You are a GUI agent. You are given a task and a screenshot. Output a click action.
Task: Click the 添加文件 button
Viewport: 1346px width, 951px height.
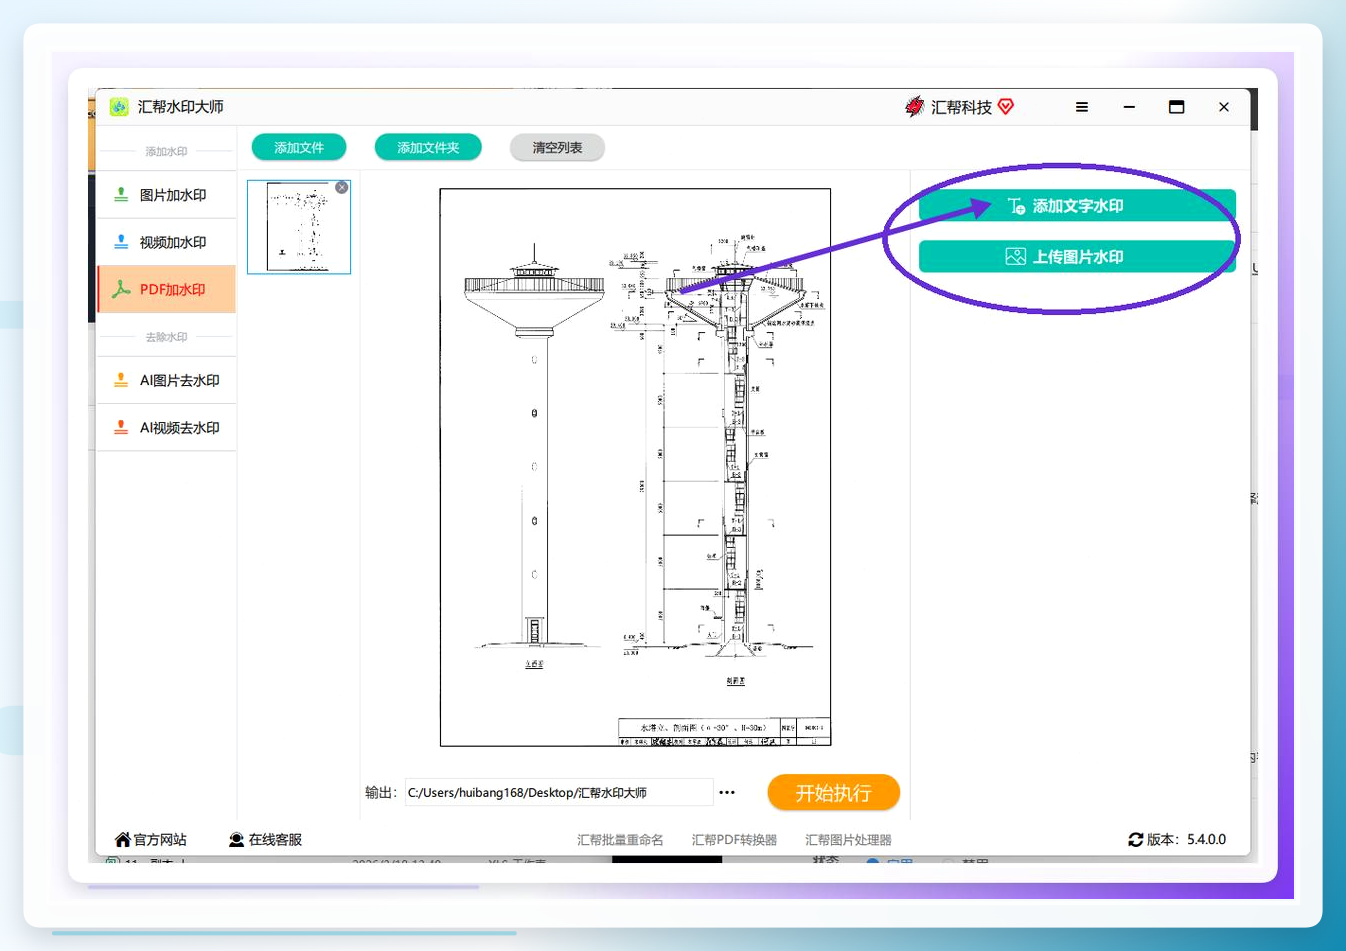pos(299,147)
